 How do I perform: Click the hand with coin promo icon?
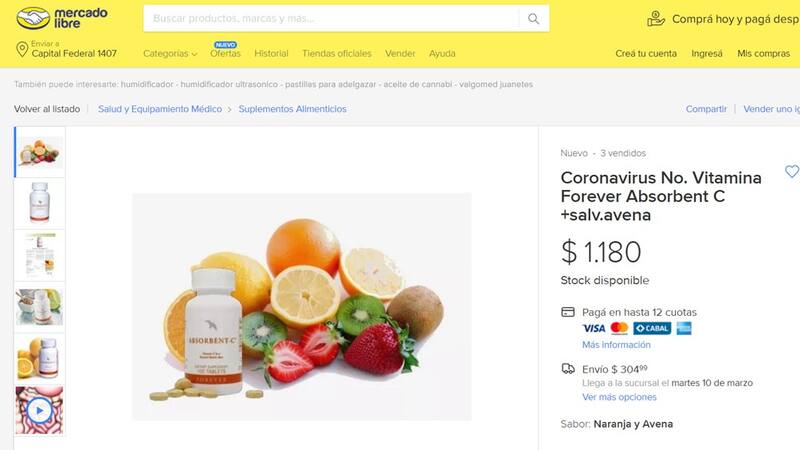[x=656, y=19]
